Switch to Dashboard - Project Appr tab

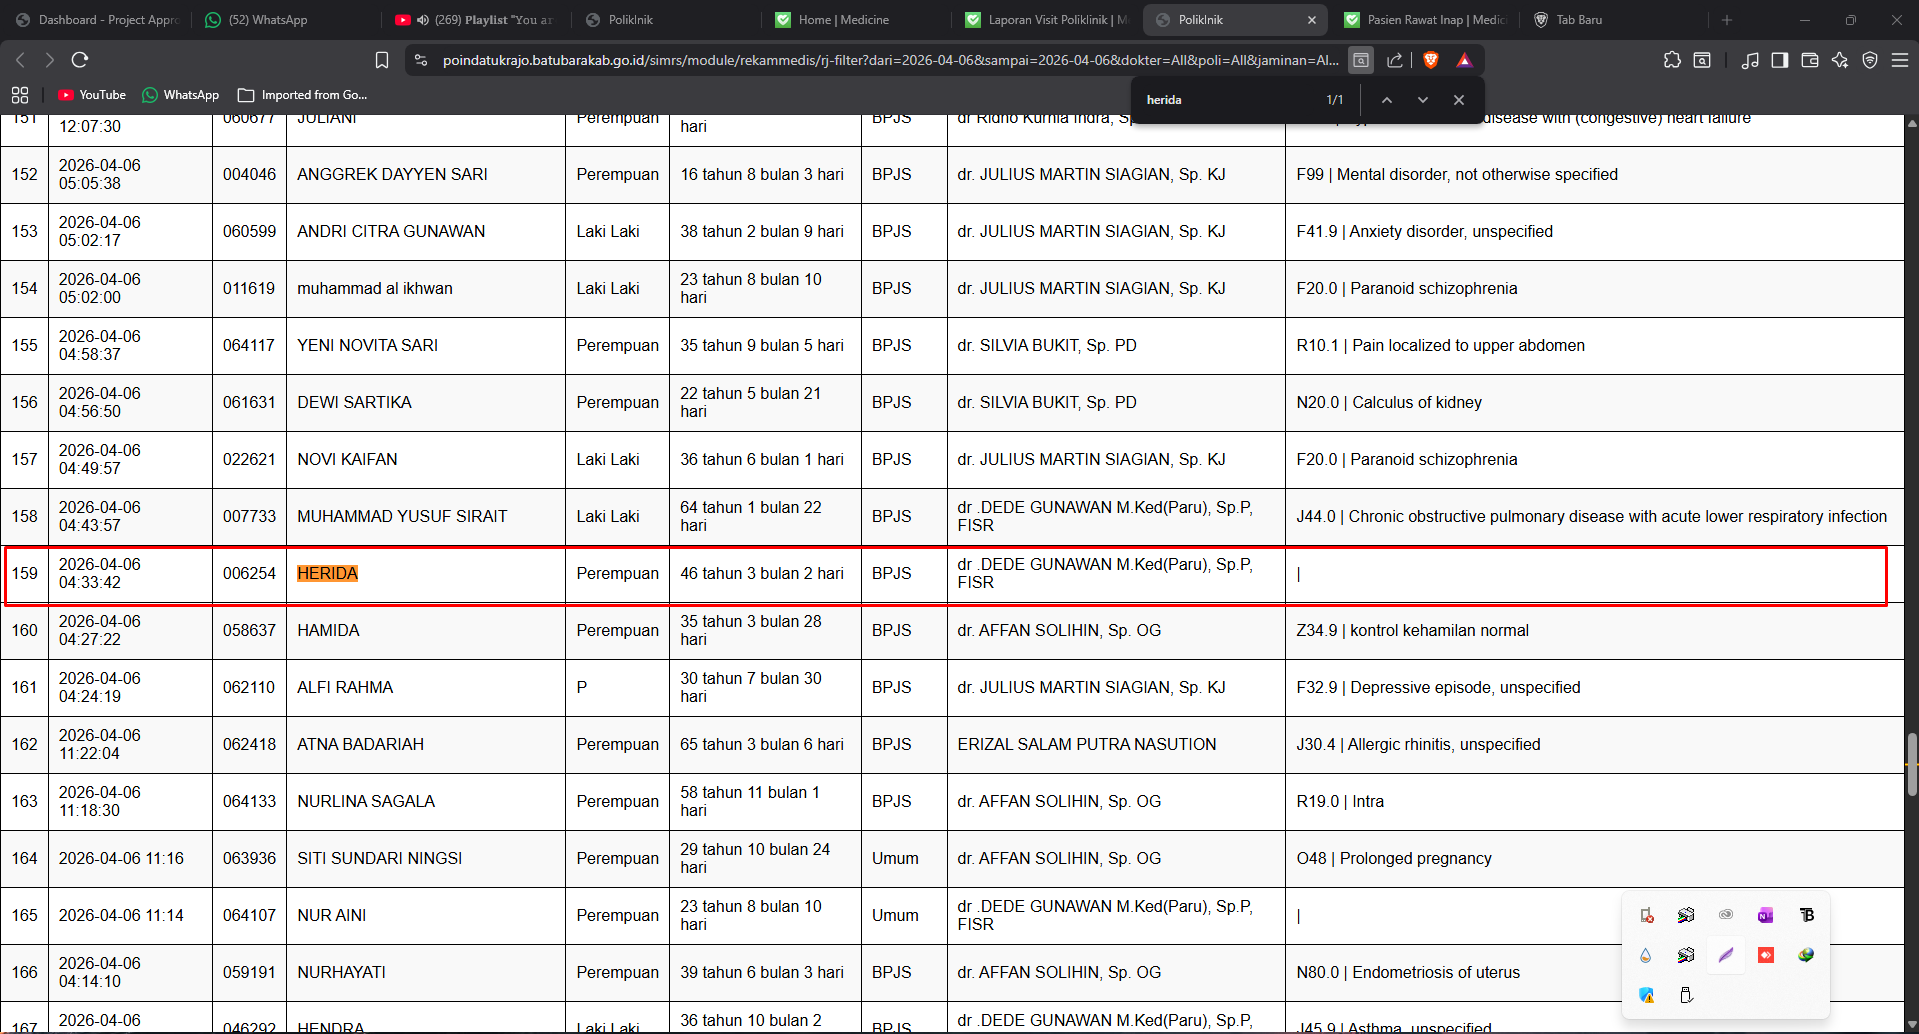(x=96, y=20)
